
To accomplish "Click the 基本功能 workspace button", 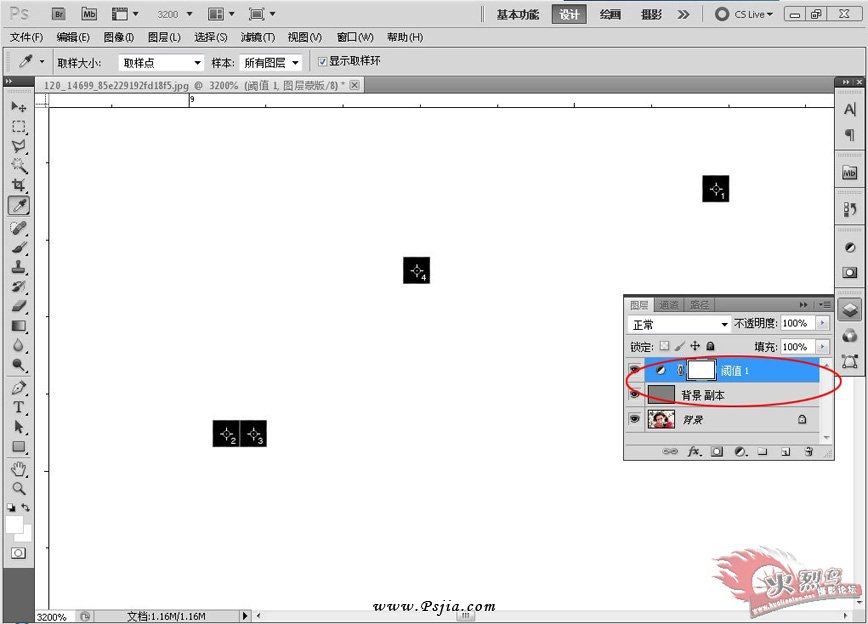I will [518, 14].
